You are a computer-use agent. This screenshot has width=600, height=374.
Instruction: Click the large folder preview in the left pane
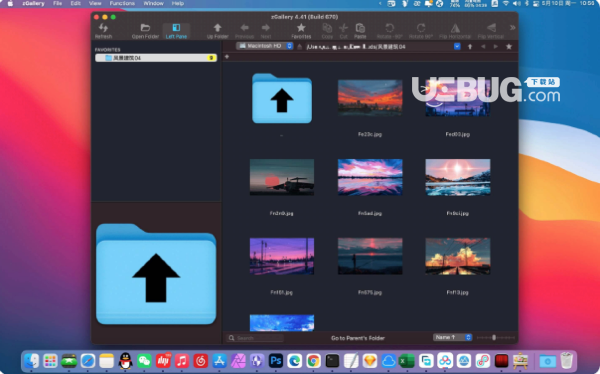tap(156, 274)
